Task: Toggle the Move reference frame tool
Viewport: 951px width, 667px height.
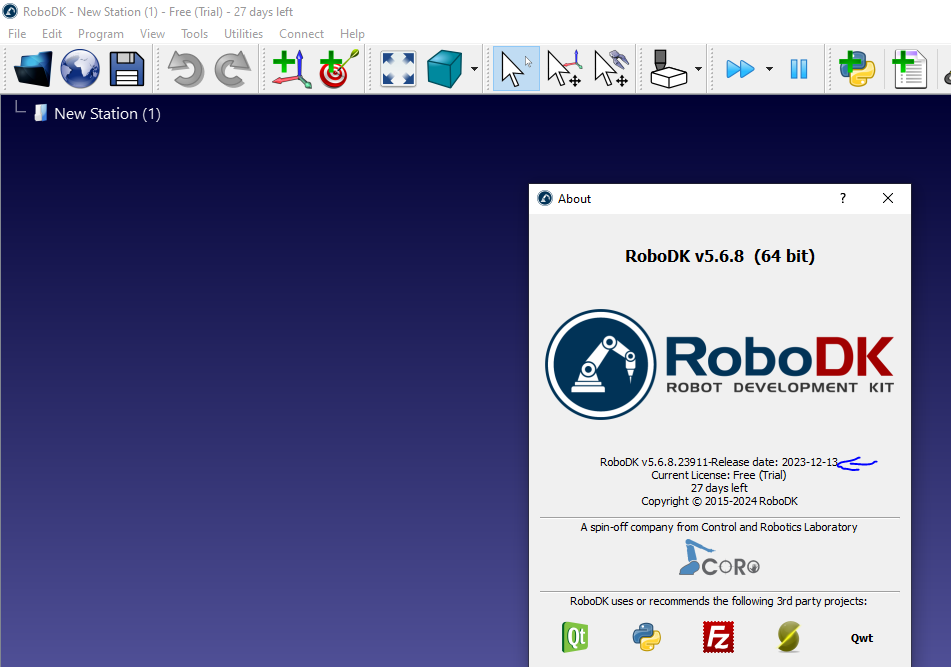Action: [563, 69]
